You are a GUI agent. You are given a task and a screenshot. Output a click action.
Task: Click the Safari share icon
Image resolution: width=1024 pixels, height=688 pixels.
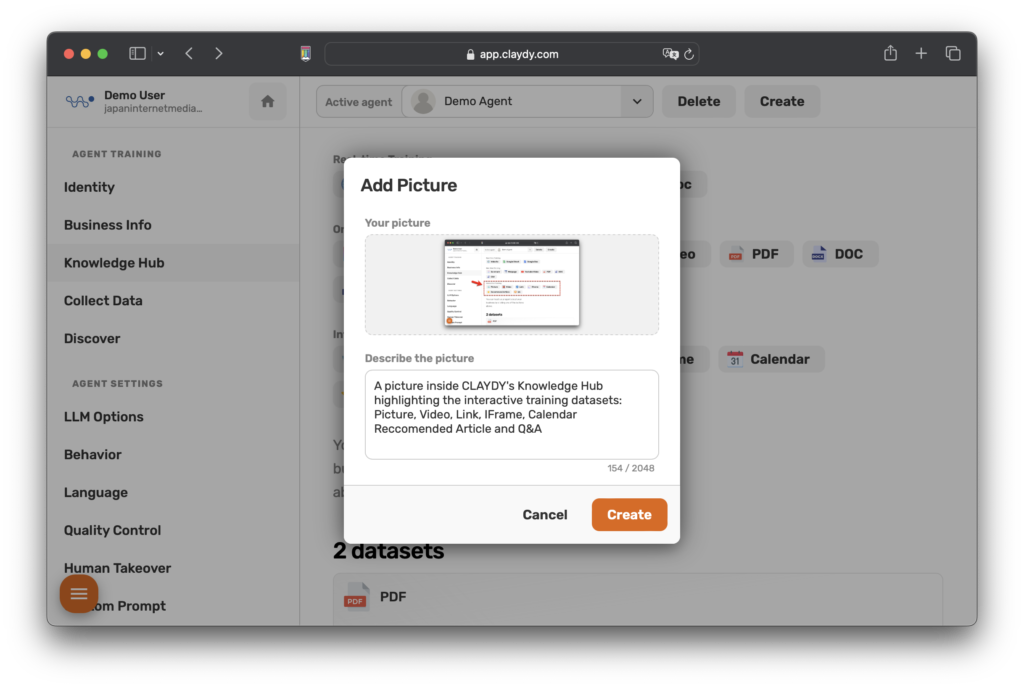coord(890,54)
